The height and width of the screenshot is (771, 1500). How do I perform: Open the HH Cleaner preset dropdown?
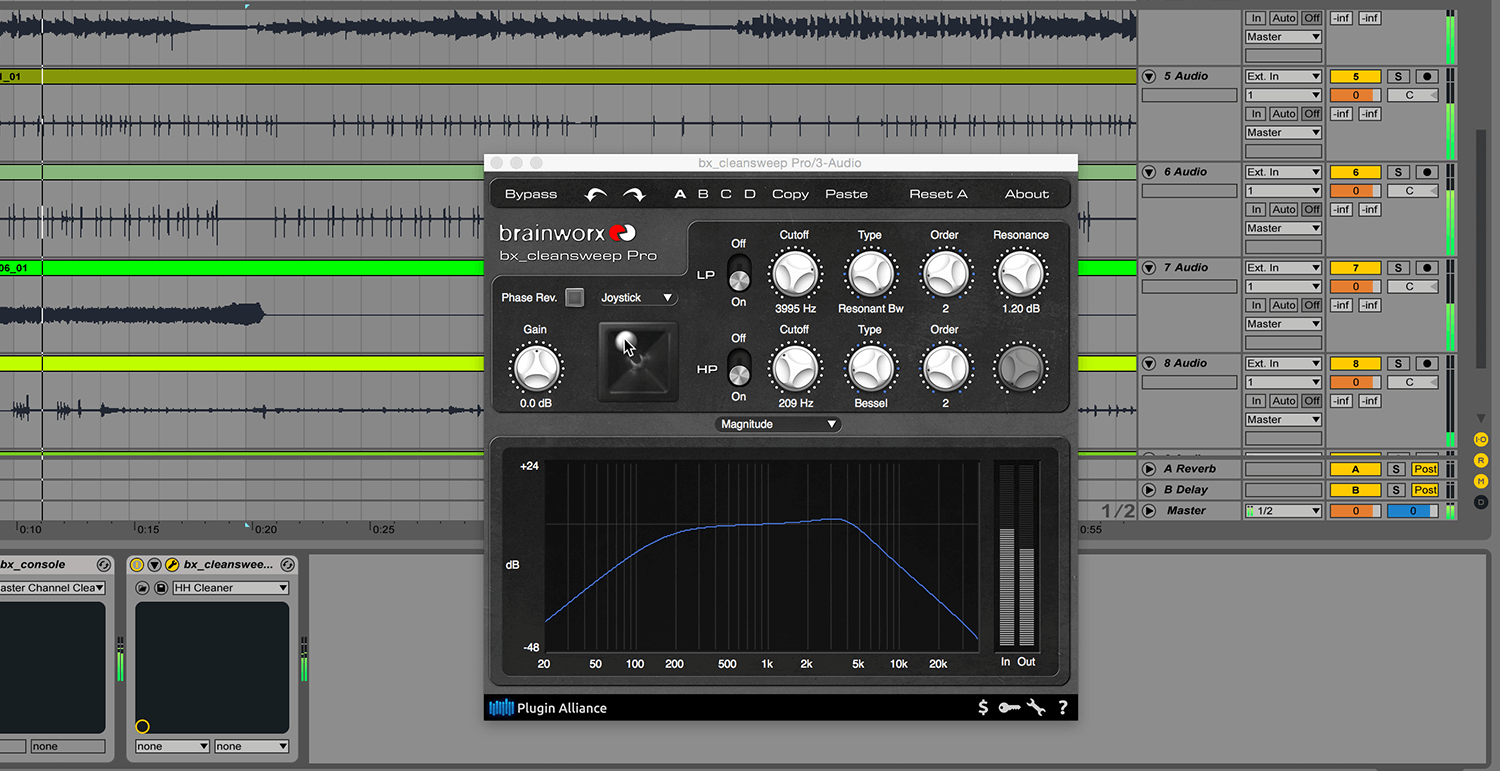point(231,588)
